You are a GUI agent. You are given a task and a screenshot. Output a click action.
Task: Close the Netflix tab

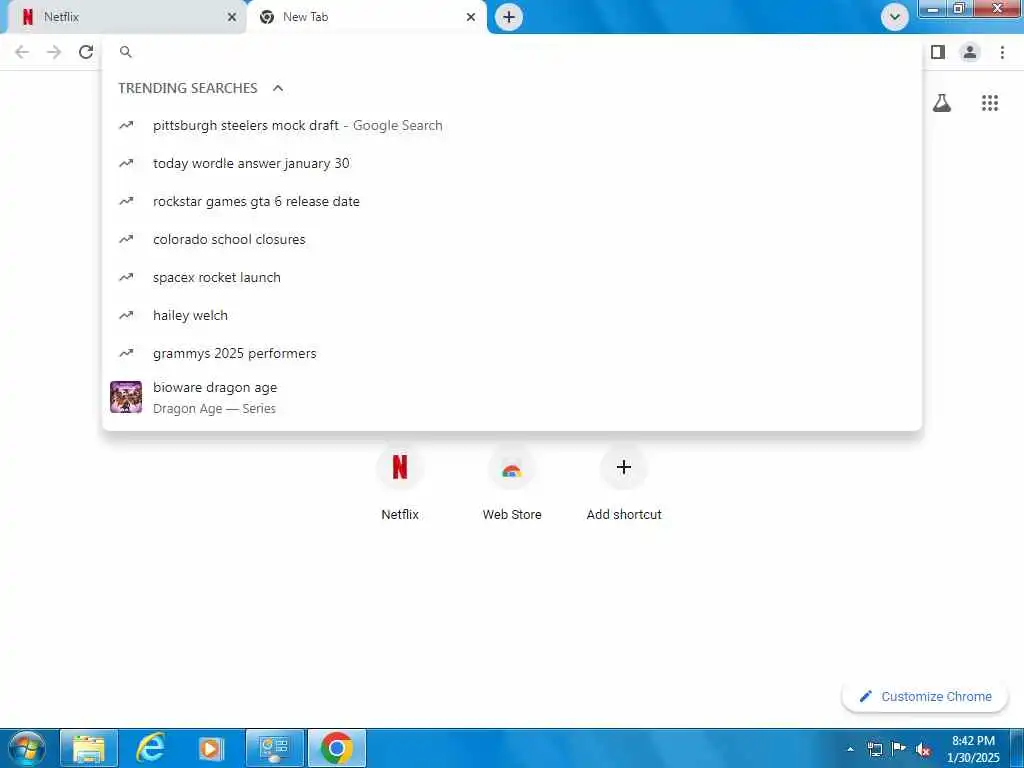coord(232,17)
